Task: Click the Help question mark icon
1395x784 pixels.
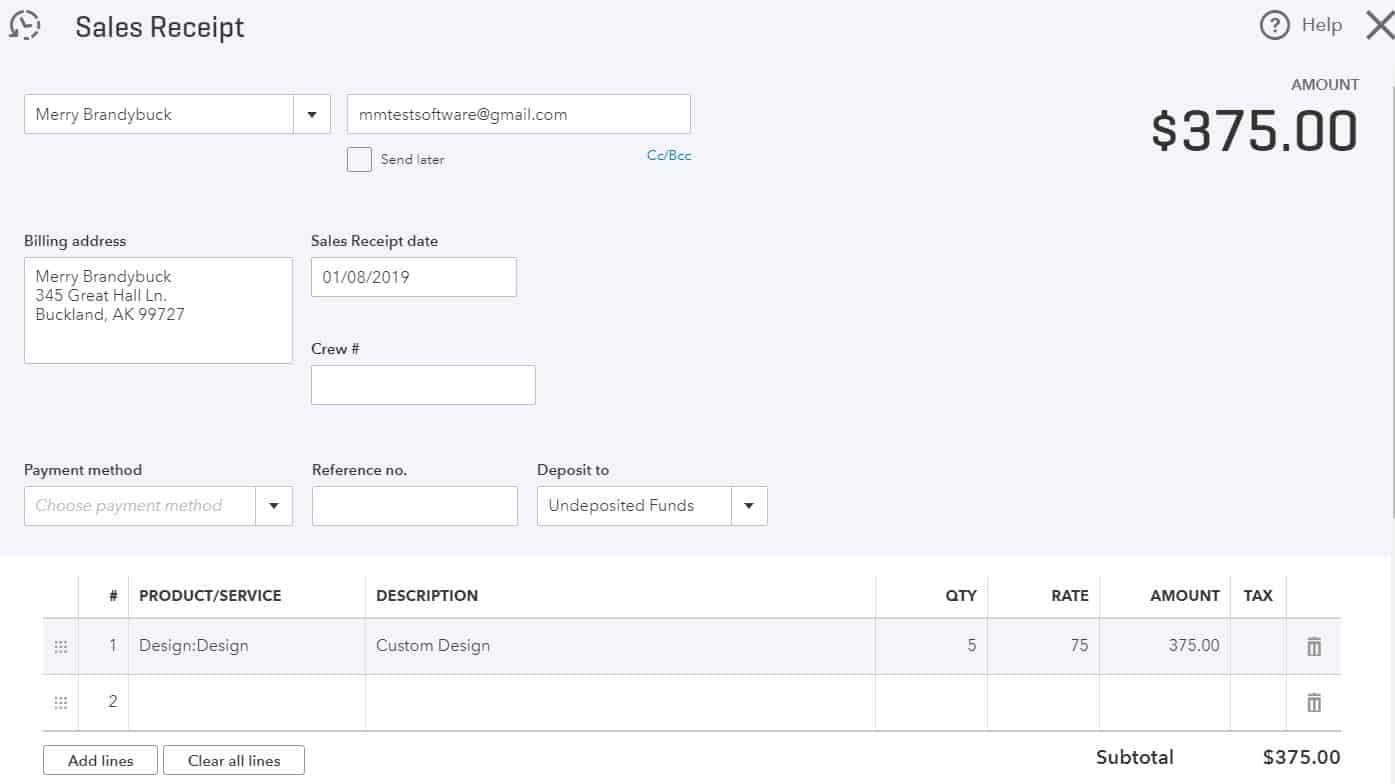Action: (x=1274, y=25)
